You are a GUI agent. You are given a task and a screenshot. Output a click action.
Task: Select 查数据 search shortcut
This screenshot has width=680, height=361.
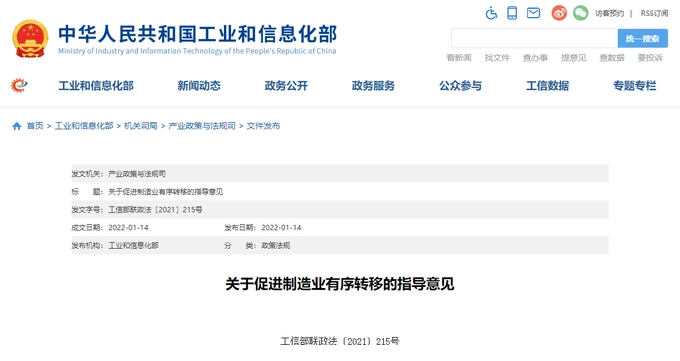[612, 58]
